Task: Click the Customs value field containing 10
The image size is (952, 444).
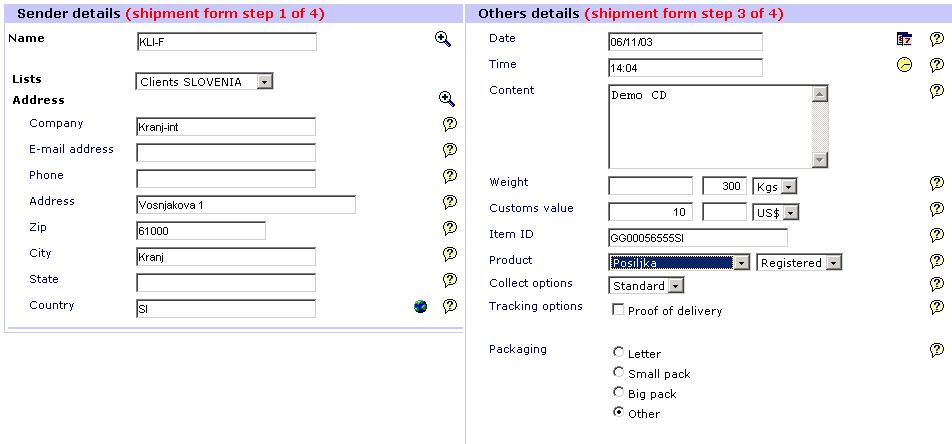Action: click(650, 212)
